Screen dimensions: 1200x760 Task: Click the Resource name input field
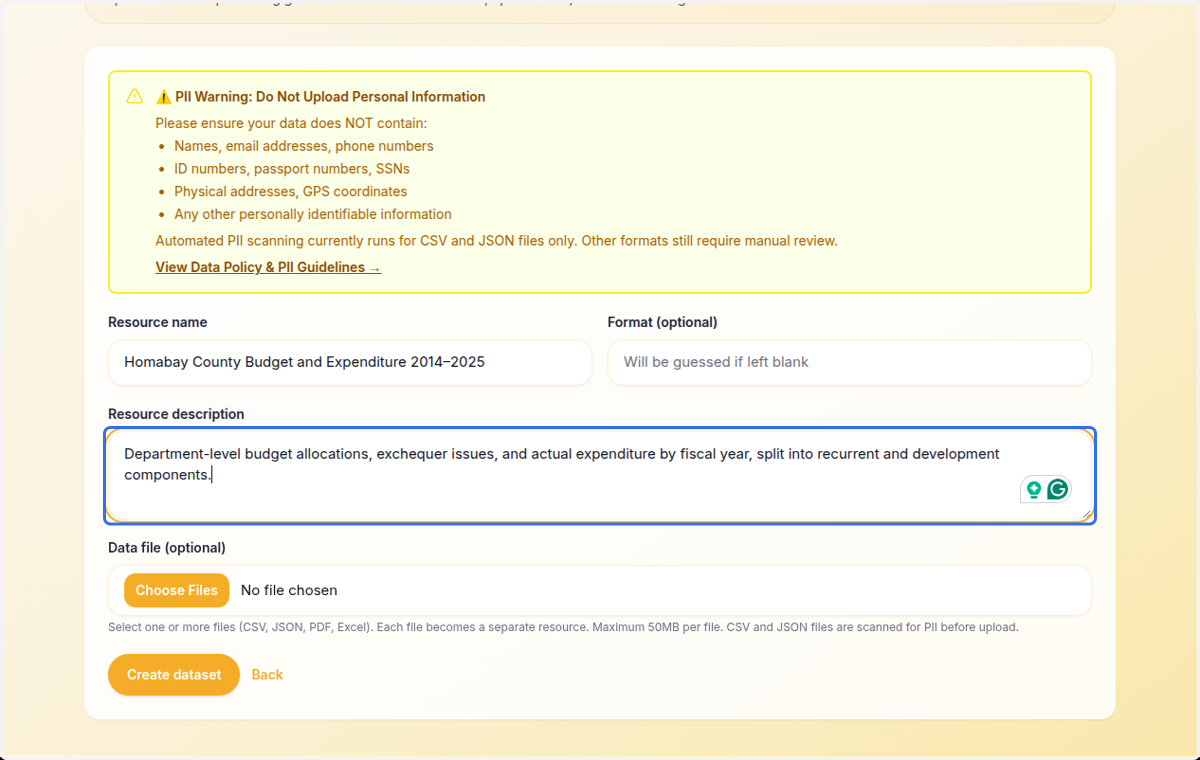click(x=350, y=362)
